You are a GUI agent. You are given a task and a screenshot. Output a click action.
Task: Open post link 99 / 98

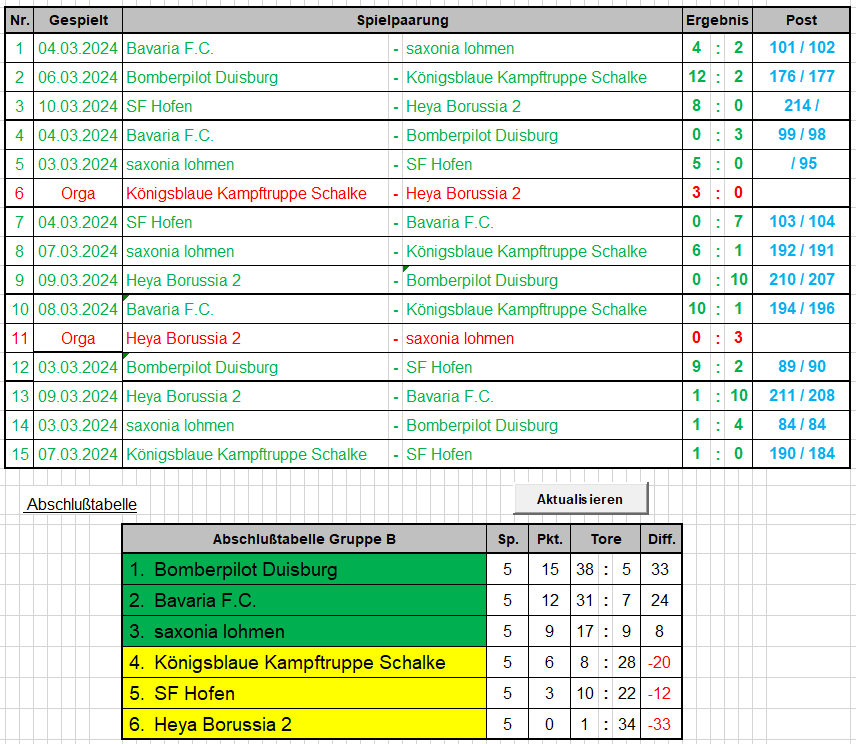(x=802, y=134)
